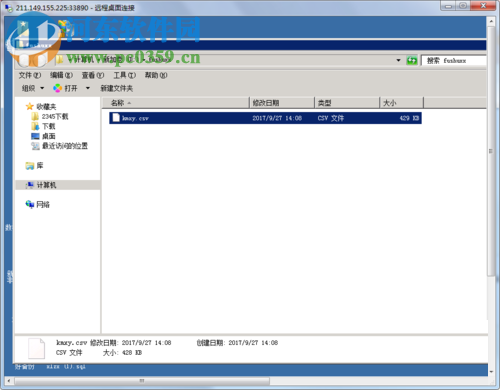Click the colorful 打开 program icon

pyautogui.click(x=57, y=88)
